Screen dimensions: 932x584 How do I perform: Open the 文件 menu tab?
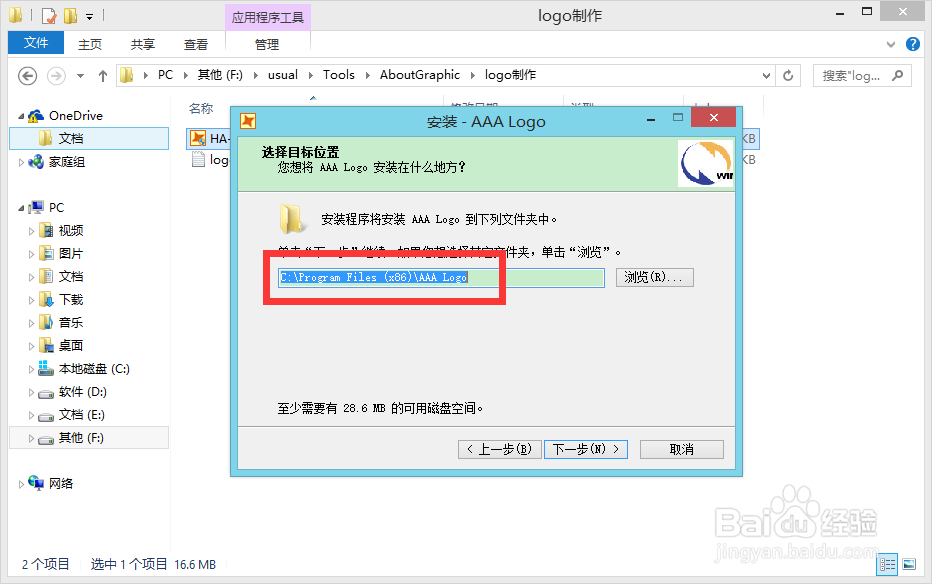(36, 43)
